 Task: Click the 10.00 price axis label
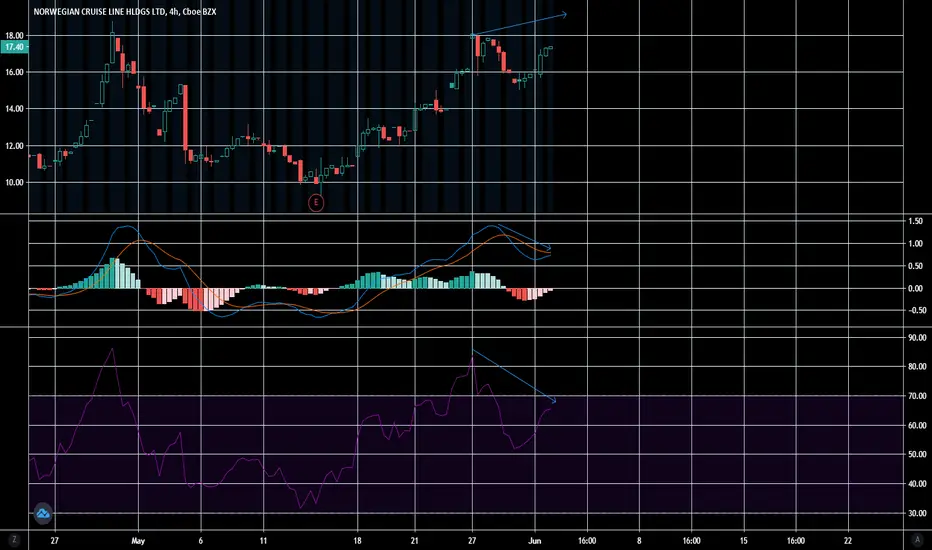pyautogui.click(x=14, y=183)
